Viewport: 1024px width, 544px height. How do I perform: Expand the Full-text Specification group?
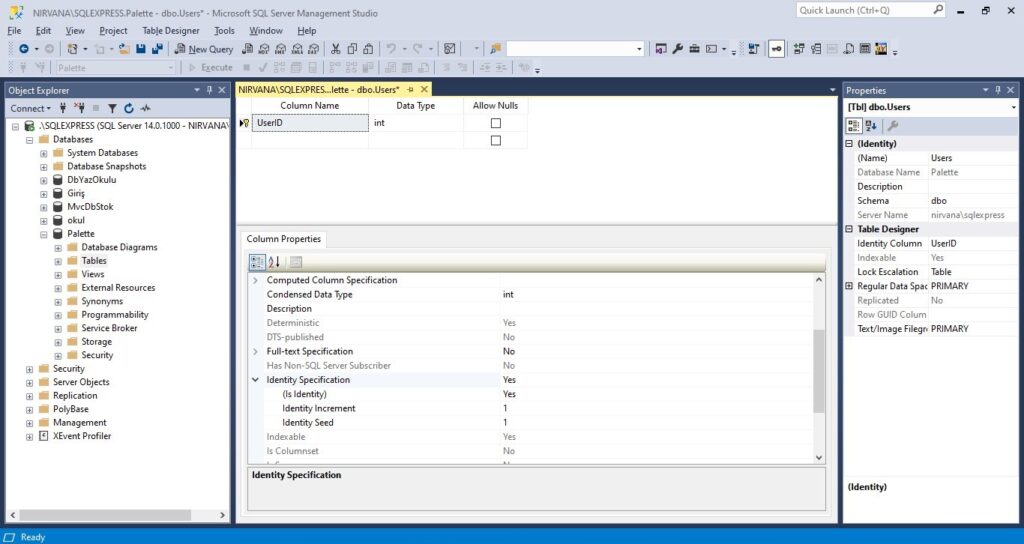pos(255,351)
